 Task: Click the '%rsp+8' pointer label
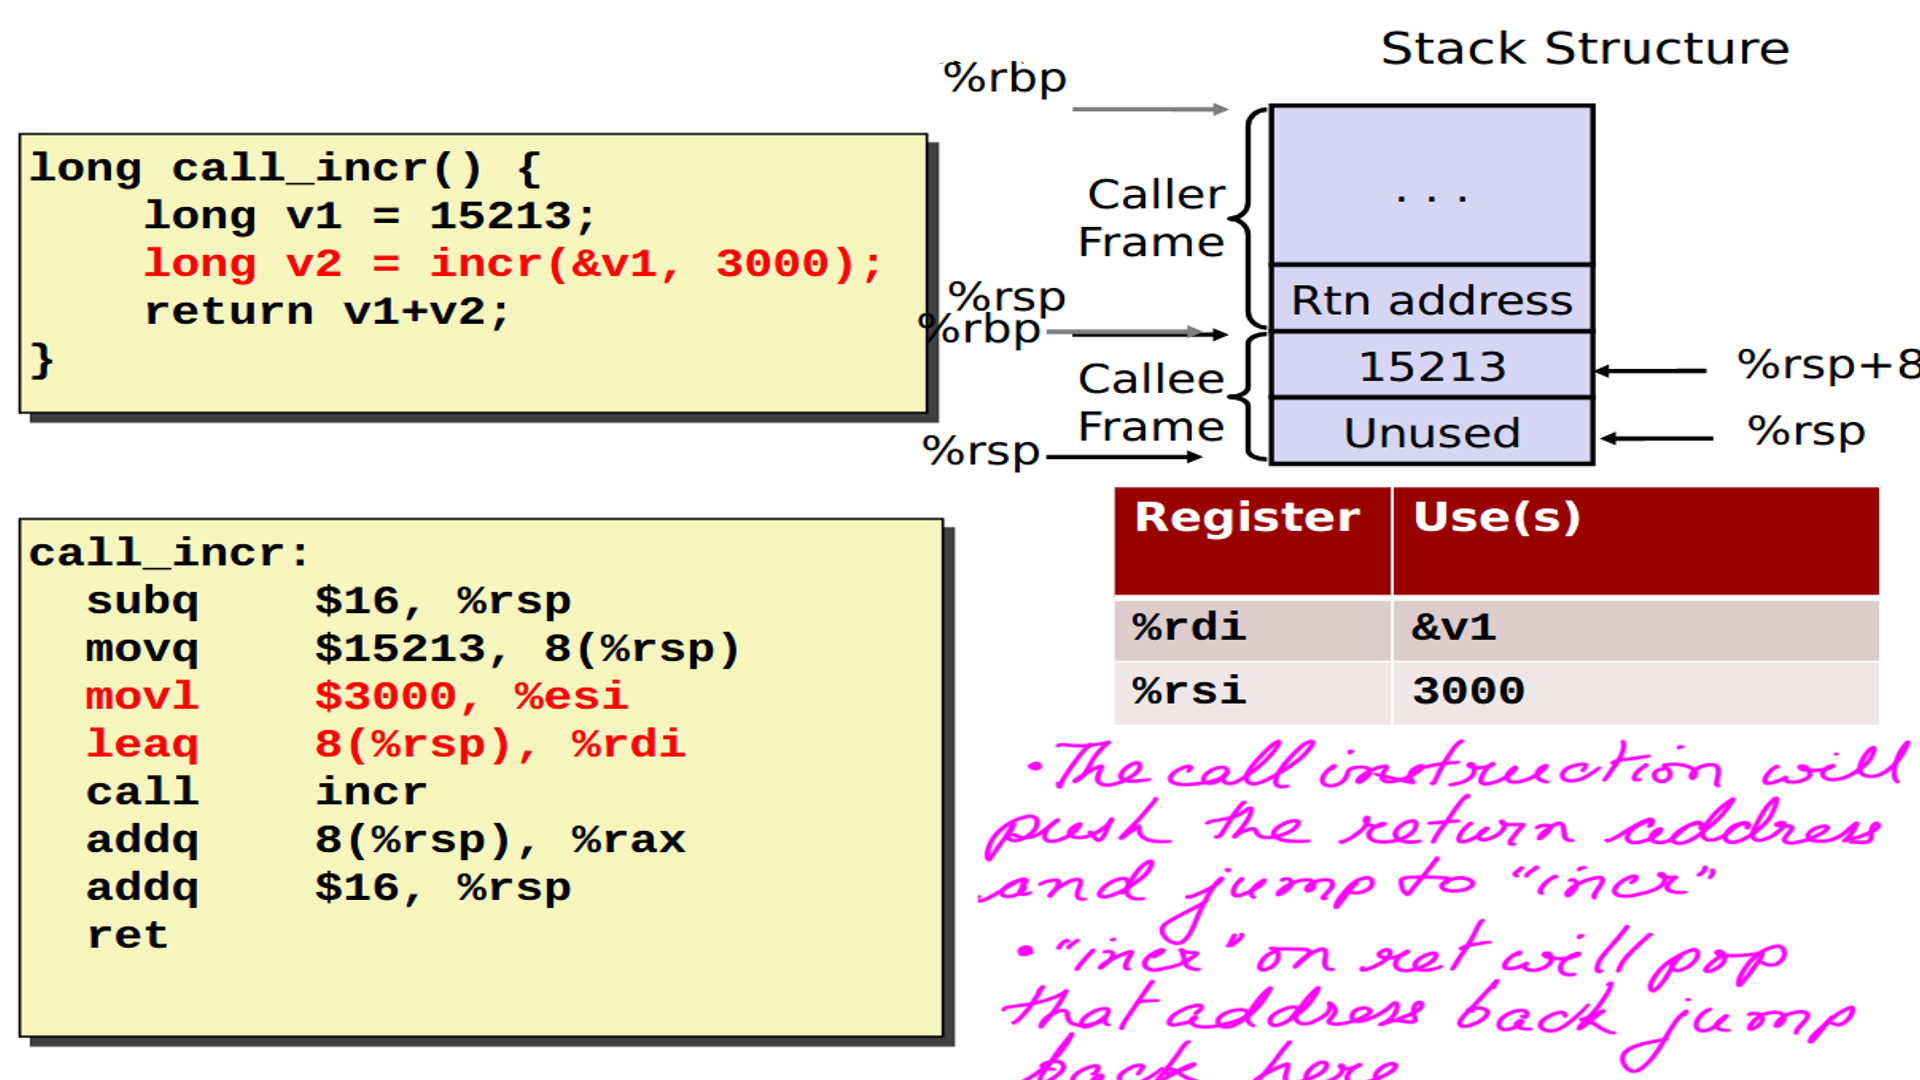pos(1828,365)
